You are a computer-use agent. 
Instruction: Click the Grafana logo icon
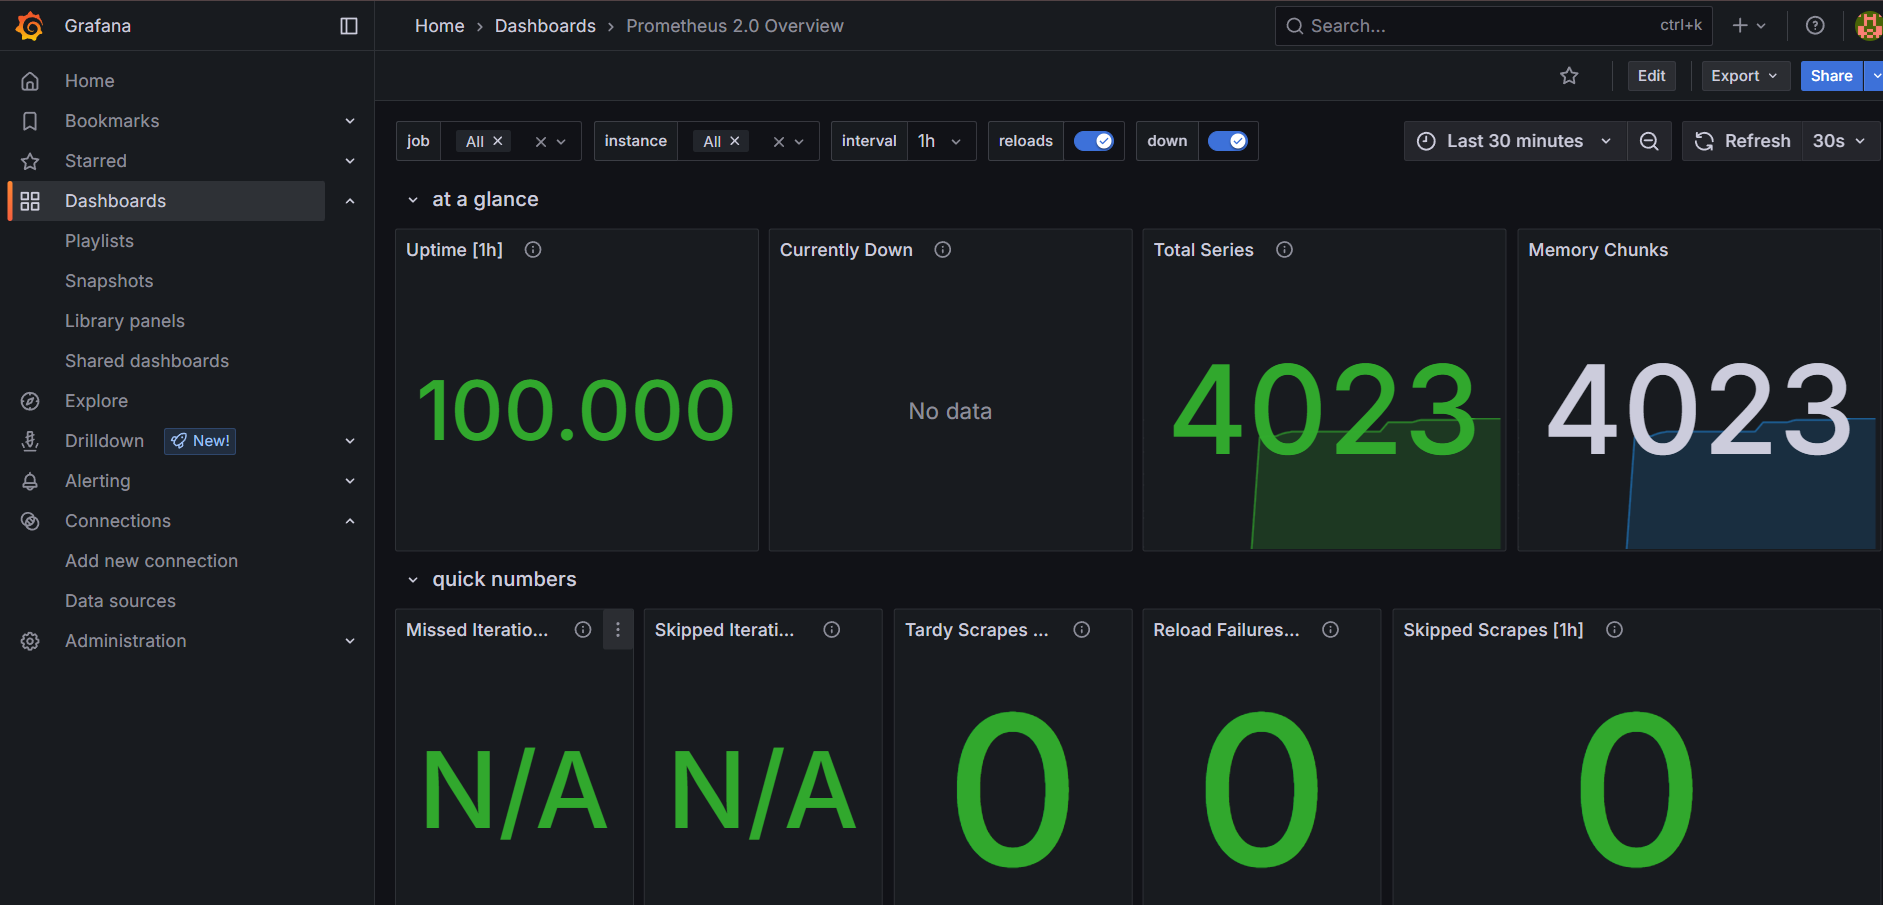click(30, 26)
